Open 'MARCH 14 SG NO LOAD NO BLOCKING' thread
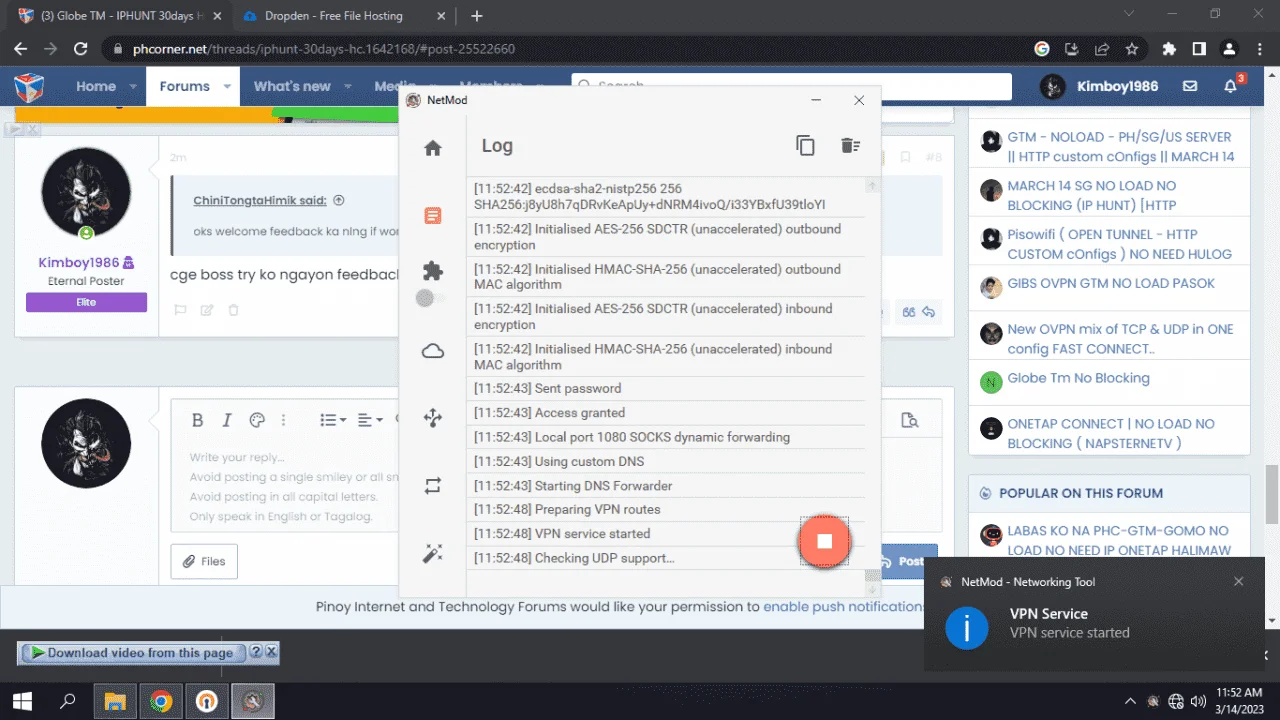1280x720 pixels. tap(1121, 195)
